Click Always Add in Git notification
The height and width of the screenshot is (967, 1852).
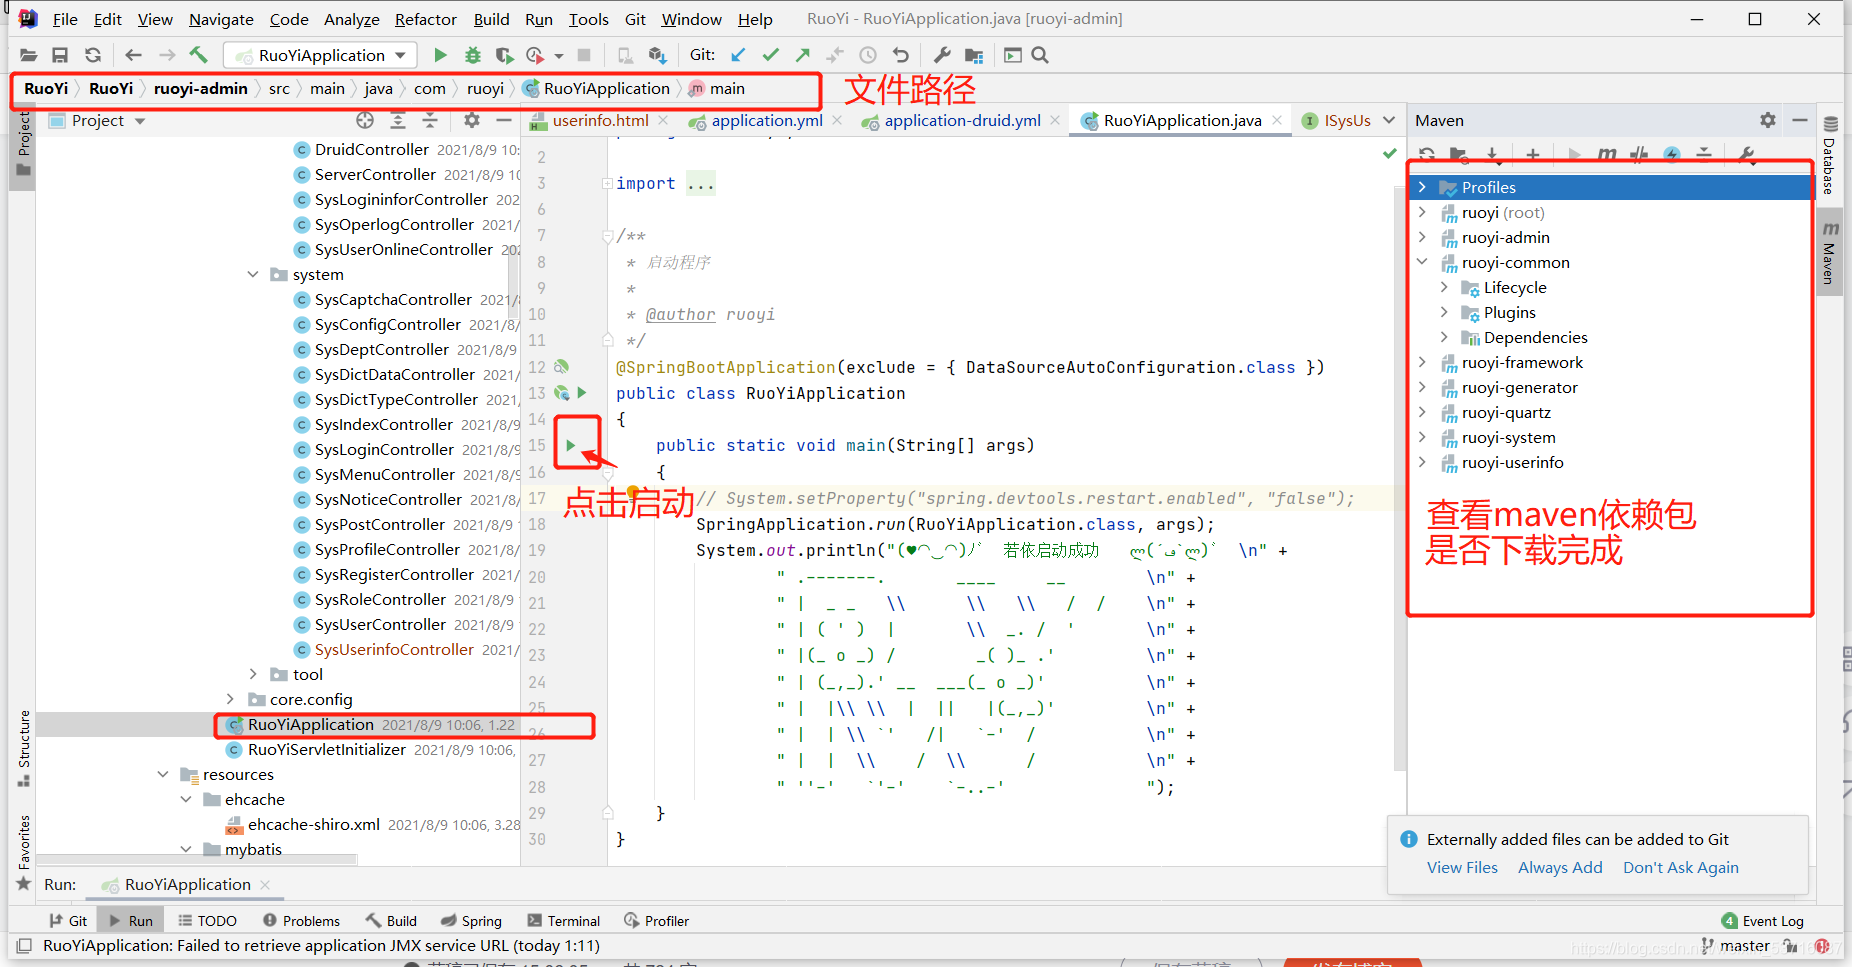pos(1560,867)
